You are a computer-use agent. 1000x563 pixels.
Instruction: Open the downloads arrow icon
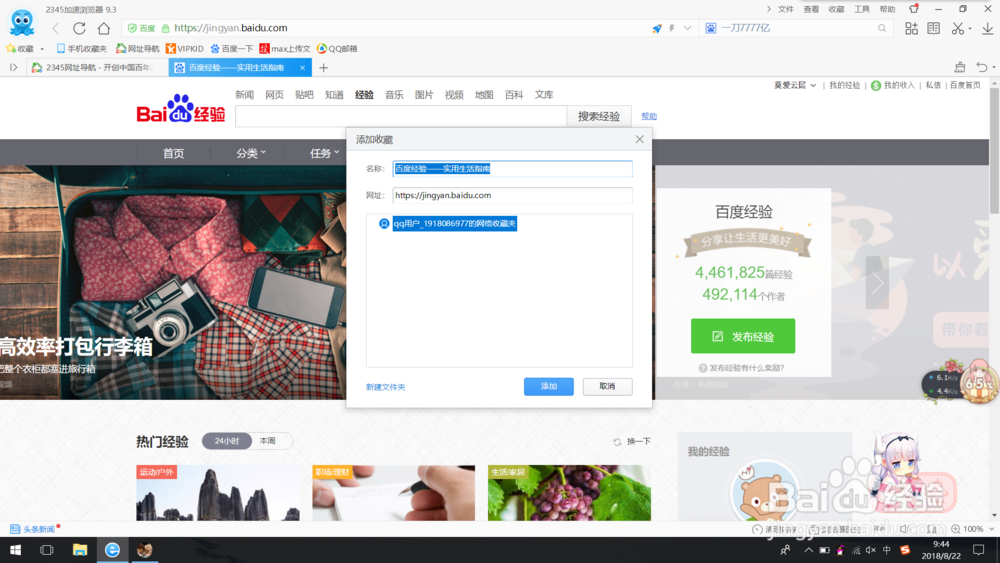point(987,28)
